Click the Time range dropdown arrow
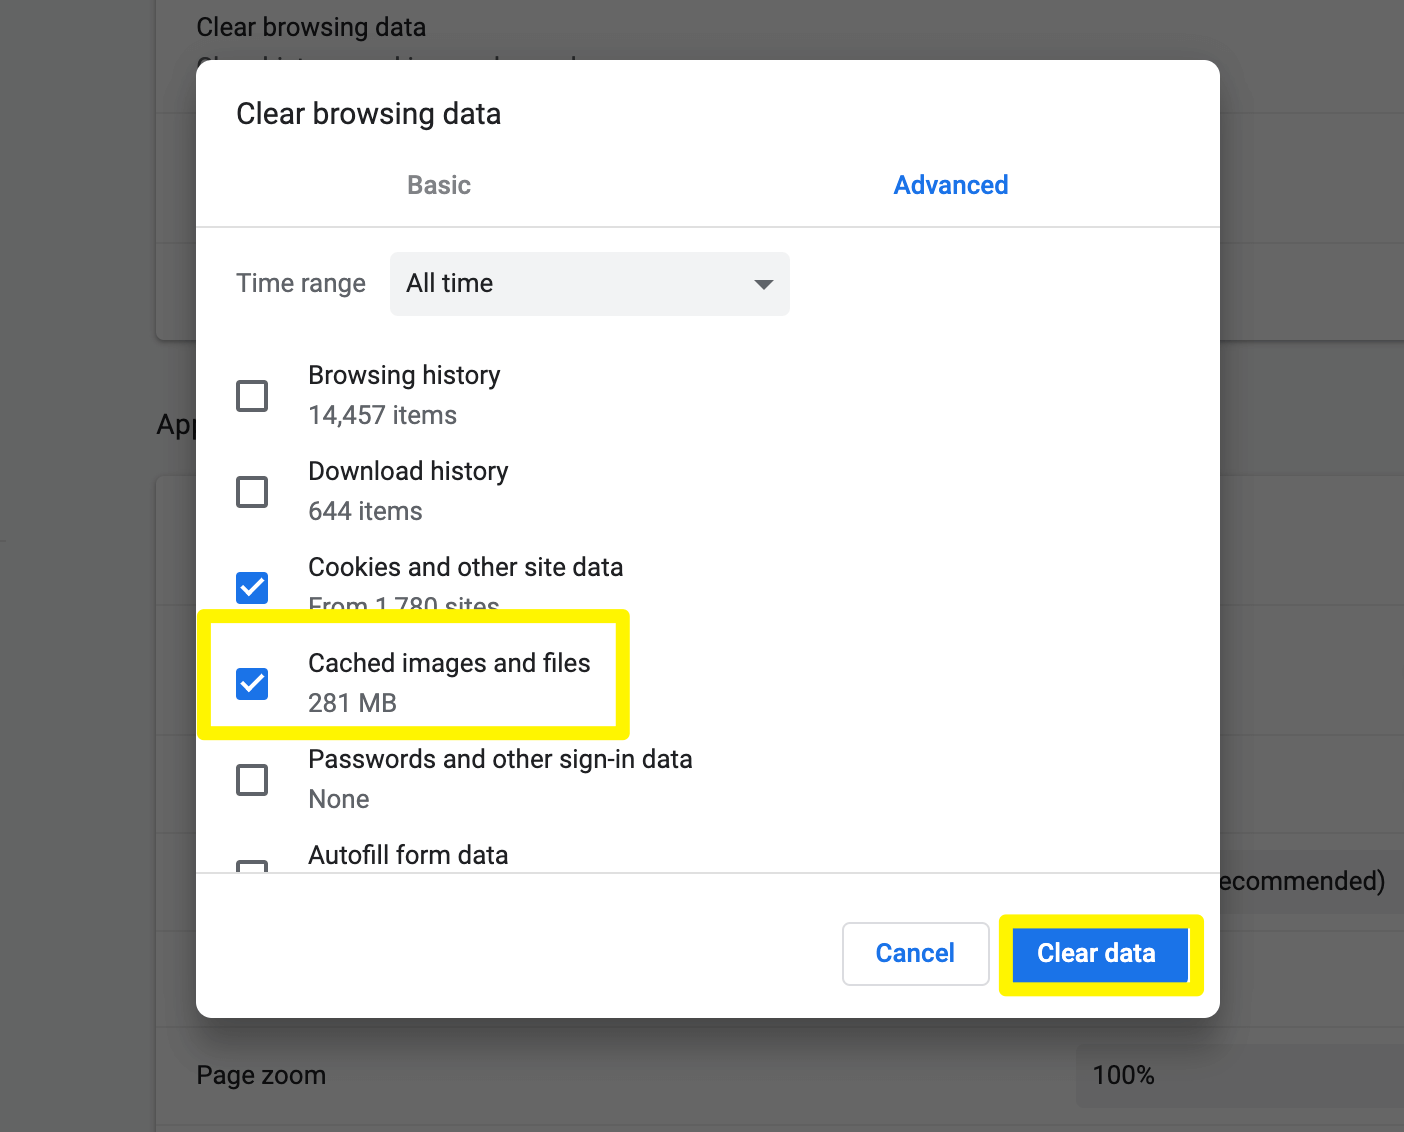This screenshot has width=1404, height=1132. (763, 284)
